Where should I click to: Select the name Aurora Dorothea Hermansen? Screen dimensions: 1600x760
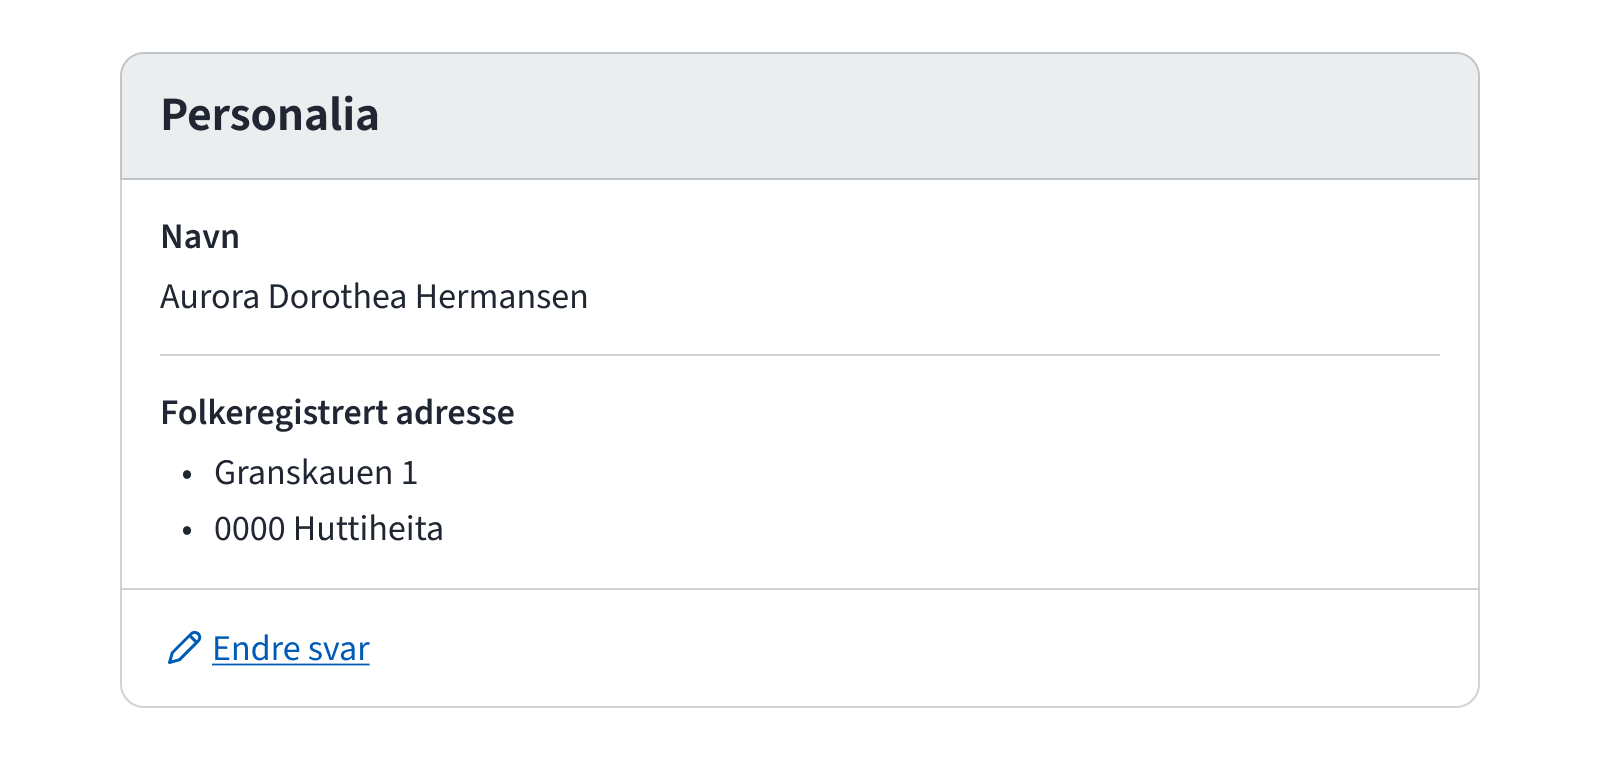tap(374, 296)
